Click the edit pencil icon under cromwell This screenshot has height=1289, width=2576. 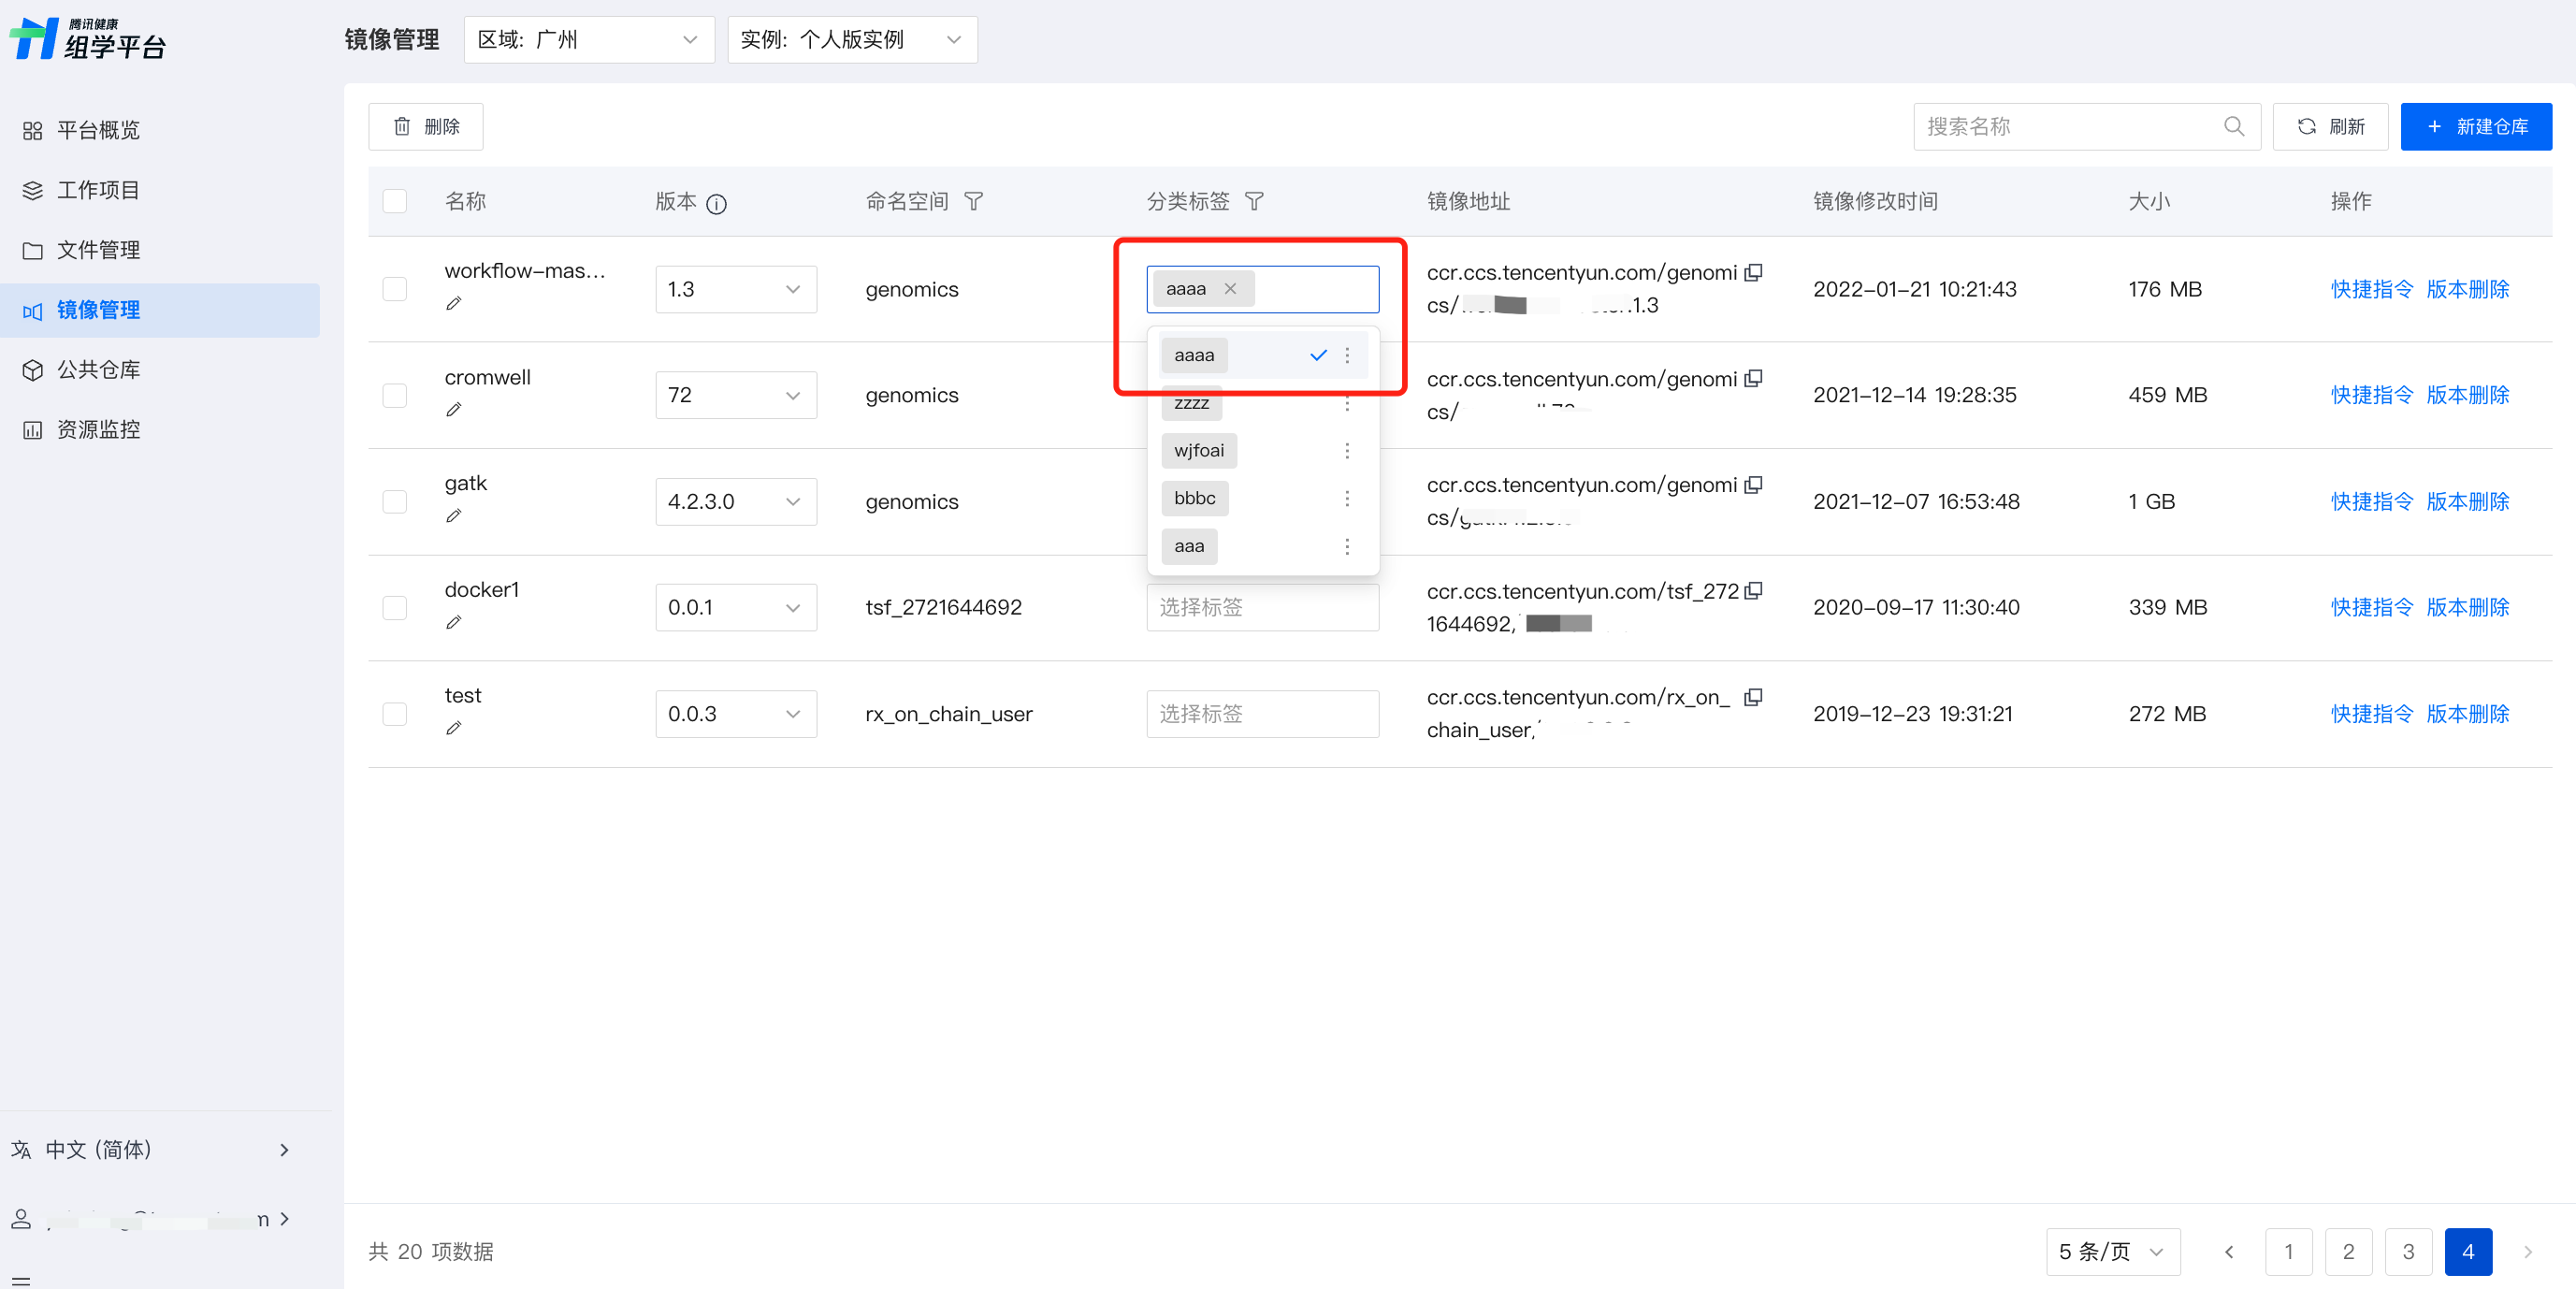tap(453, 410)
